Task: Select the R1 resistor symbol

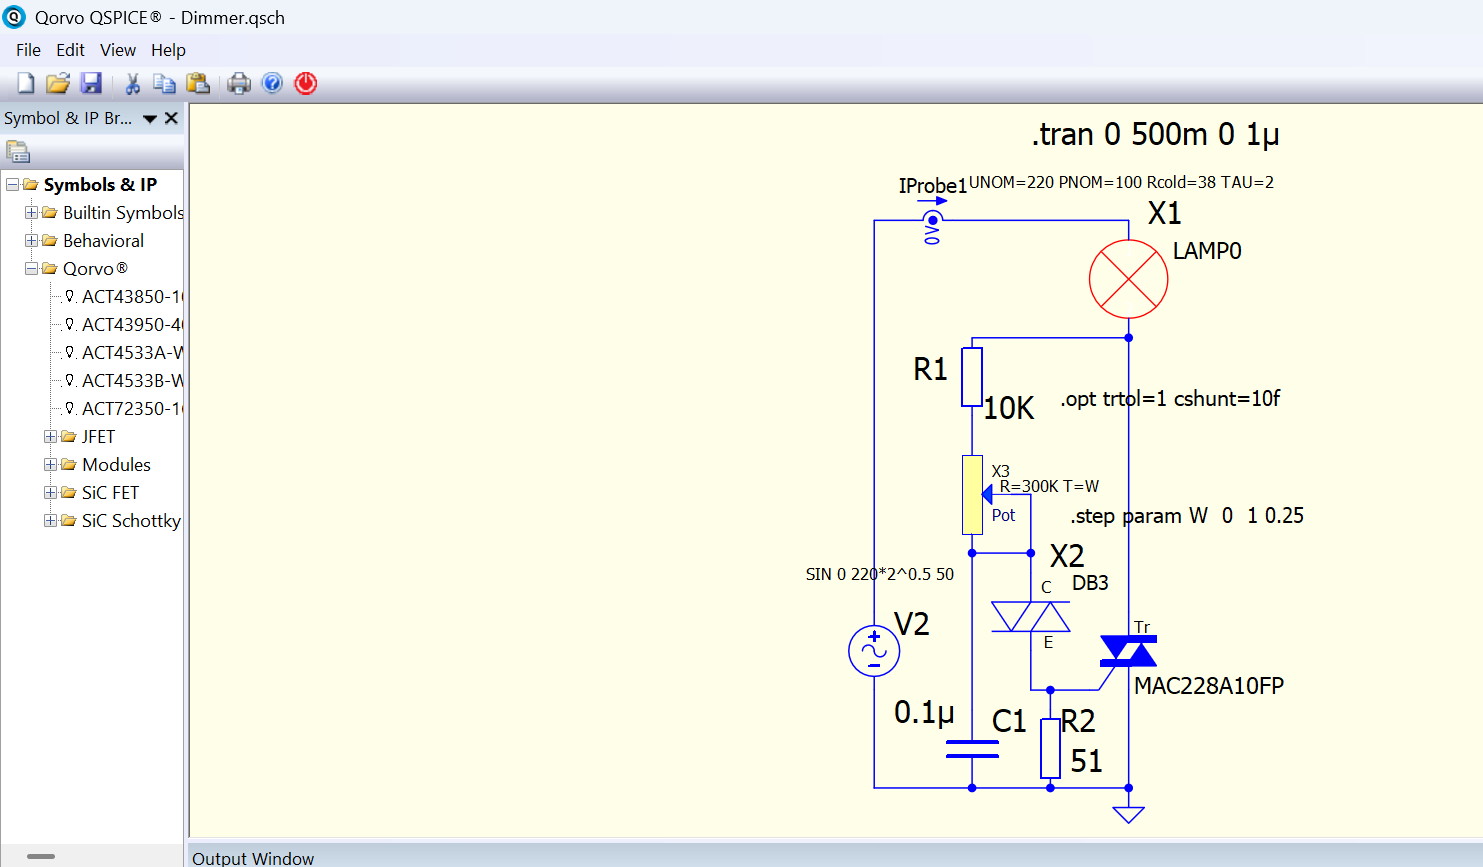Action: (972, 377)
